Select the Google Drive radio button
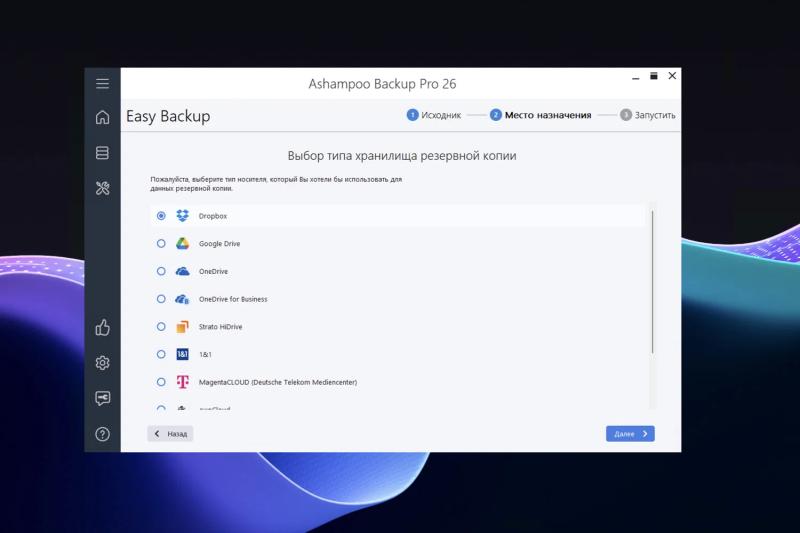 pyautogui.click(x=161, y=244)
